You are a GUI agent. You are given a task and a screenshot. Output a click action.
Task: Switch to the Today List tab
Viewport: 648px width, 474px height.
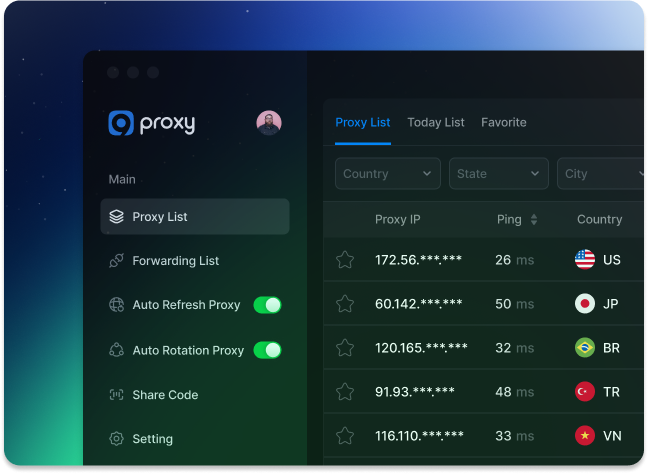point(435,123)
